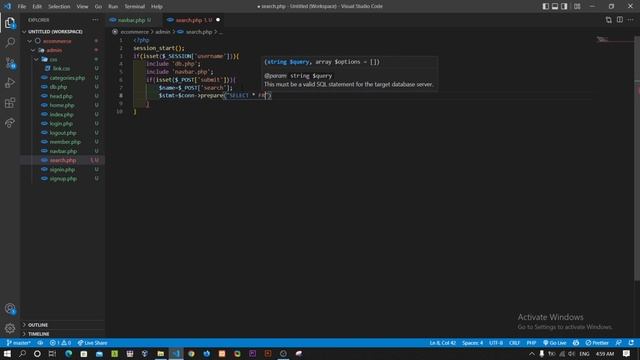640x360 pixels.
Task: Open home.php in the explorer
Action: pyautogui.click(x=62, y=105)
